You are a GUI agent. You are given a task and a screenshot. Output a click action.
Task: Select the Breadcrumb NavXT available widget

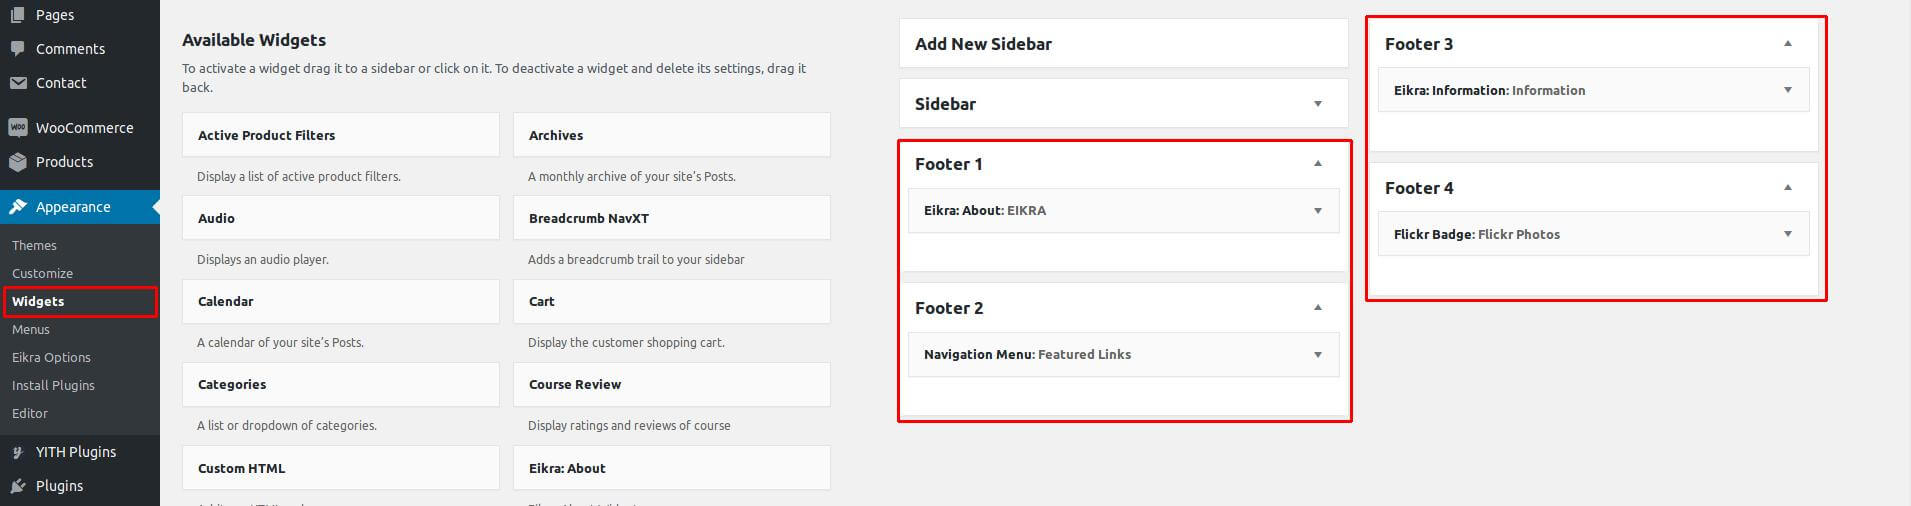tap(671, 218)
